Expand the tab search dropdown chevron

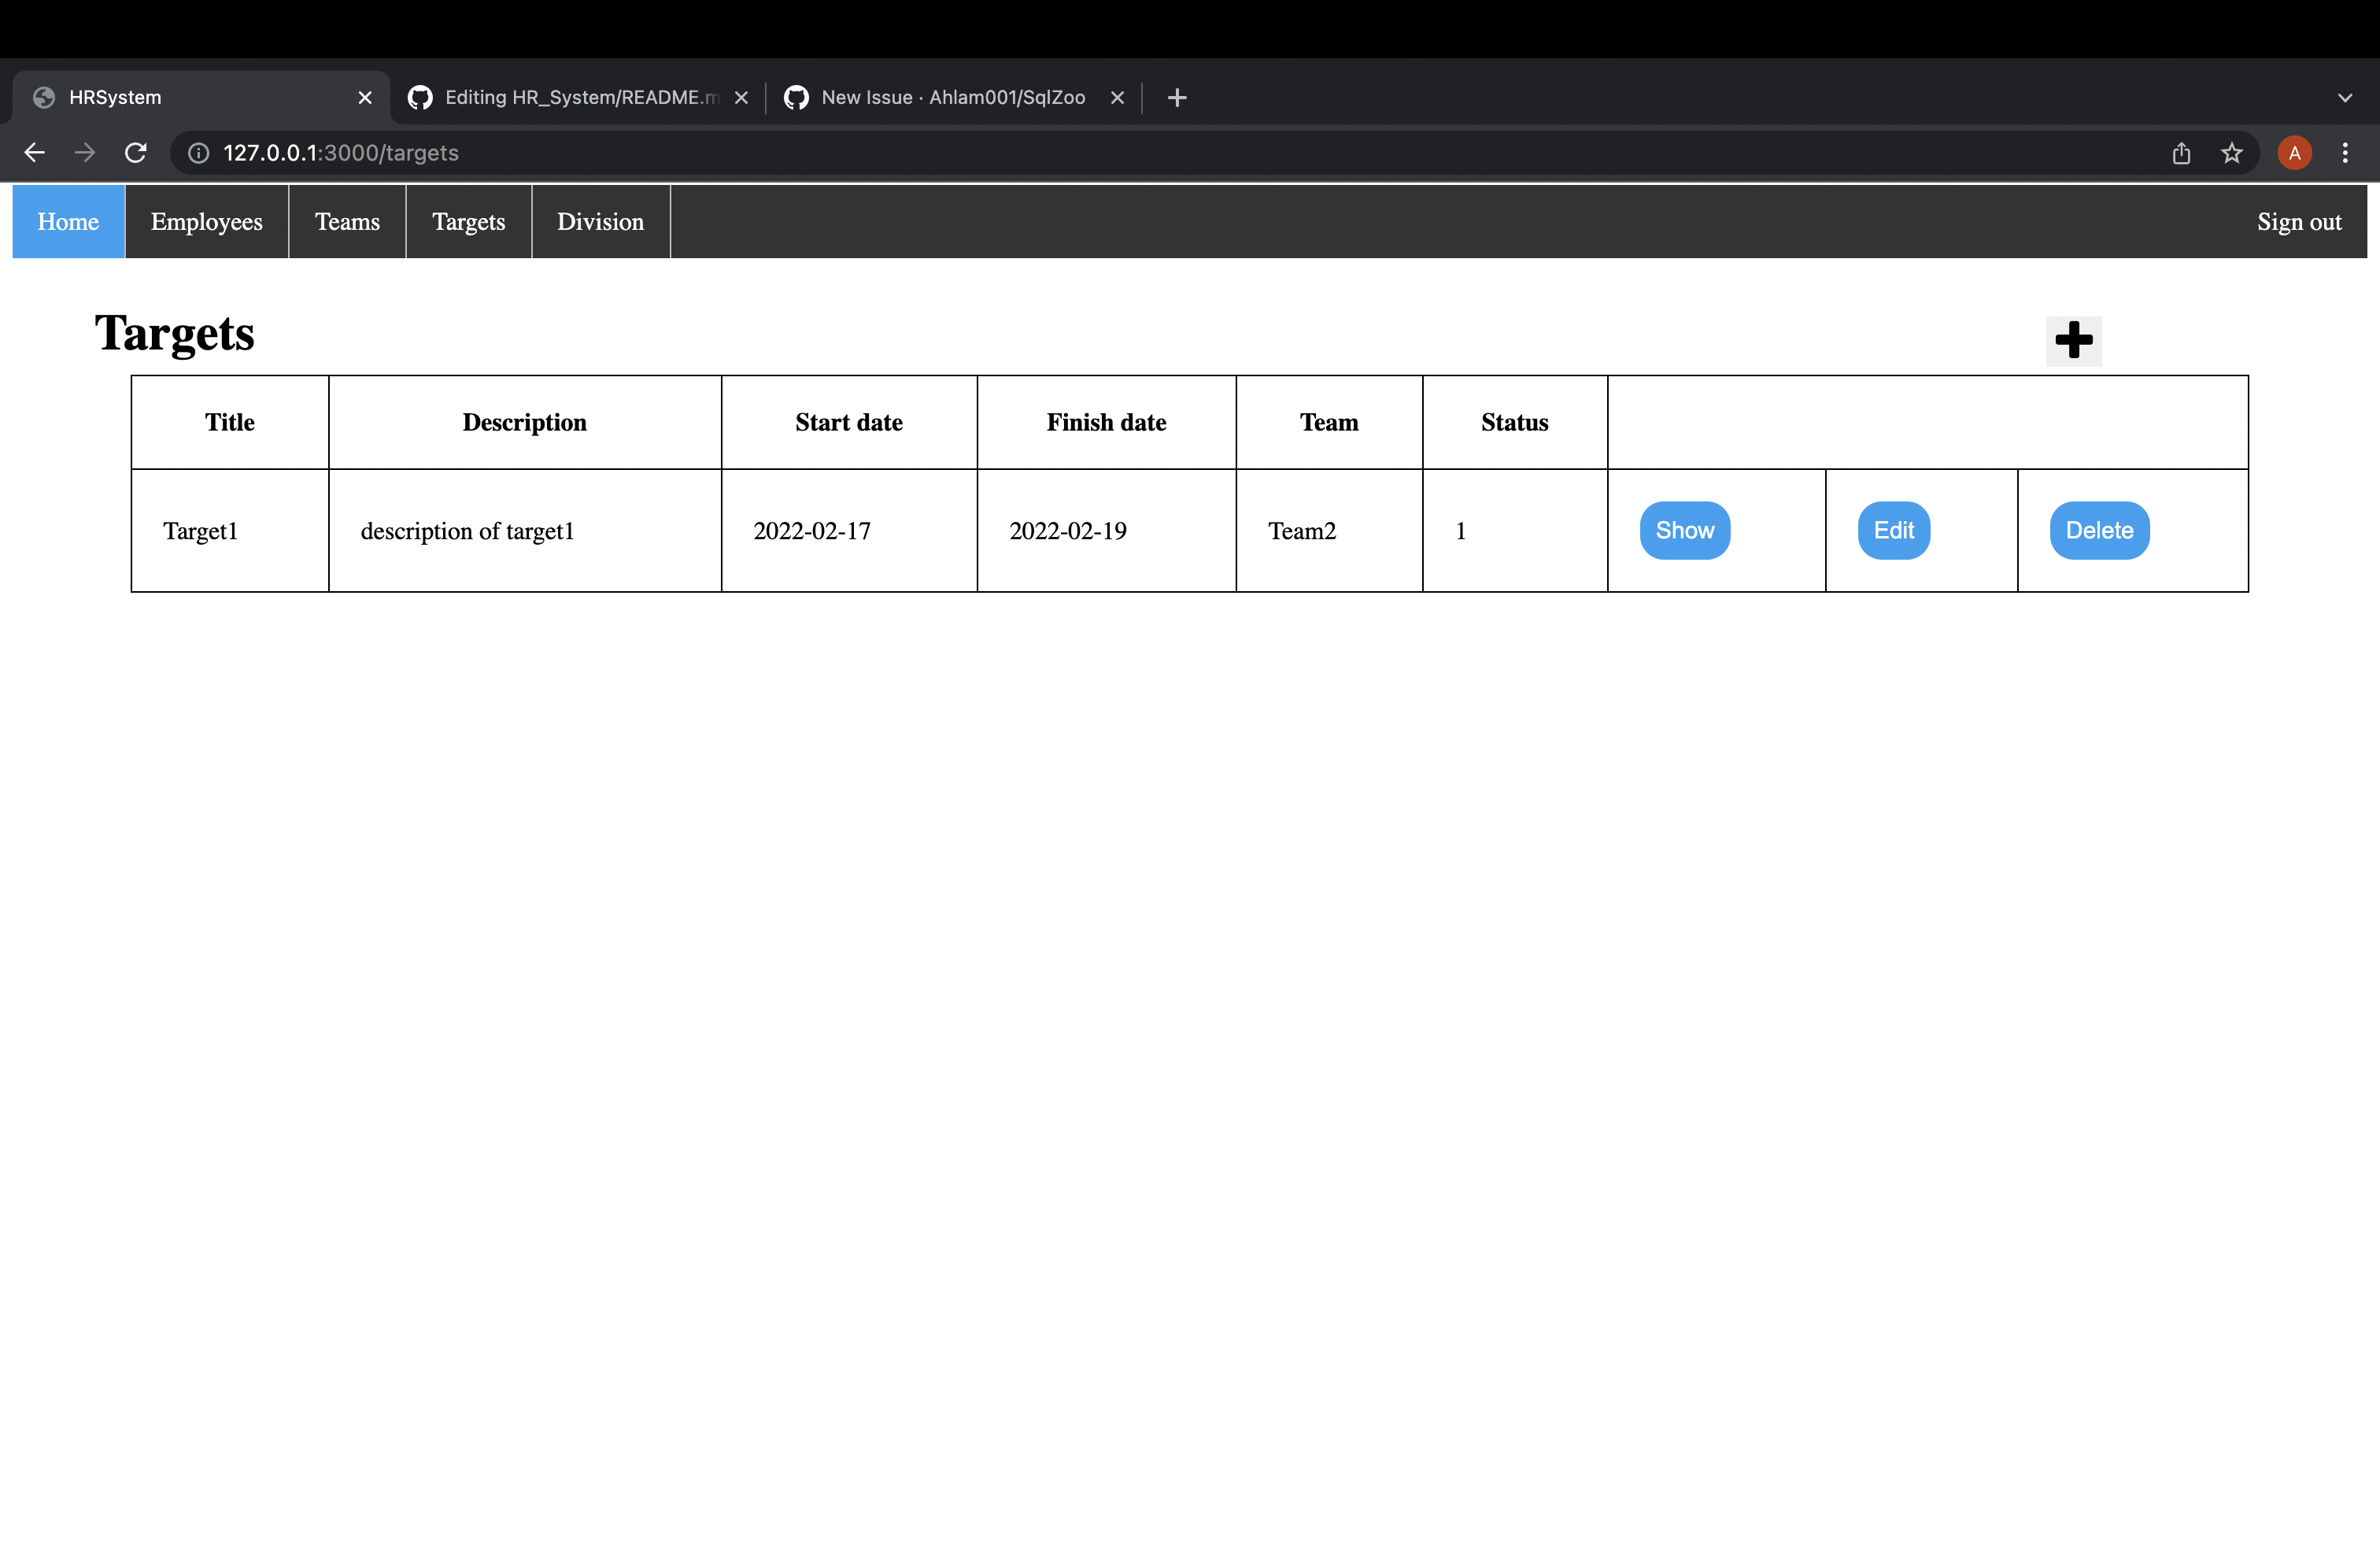click(2344, 98)
